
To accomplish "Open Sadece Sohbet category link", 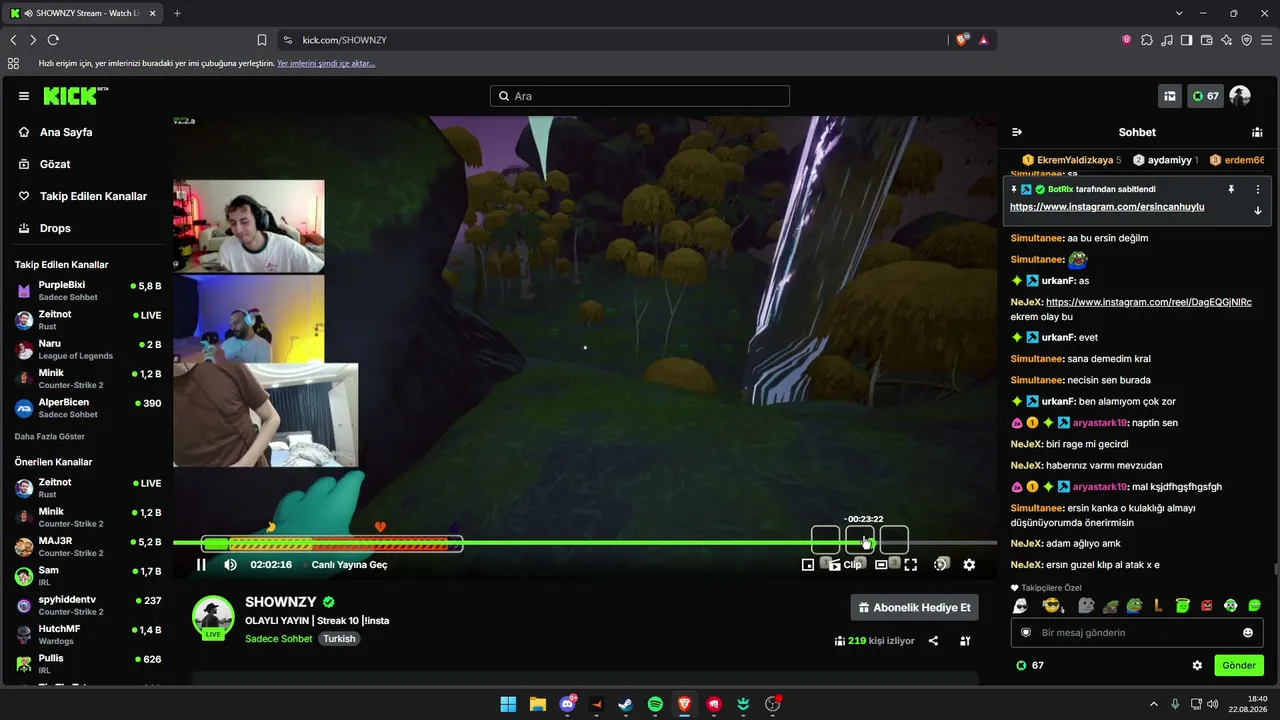I will point(279,639).
